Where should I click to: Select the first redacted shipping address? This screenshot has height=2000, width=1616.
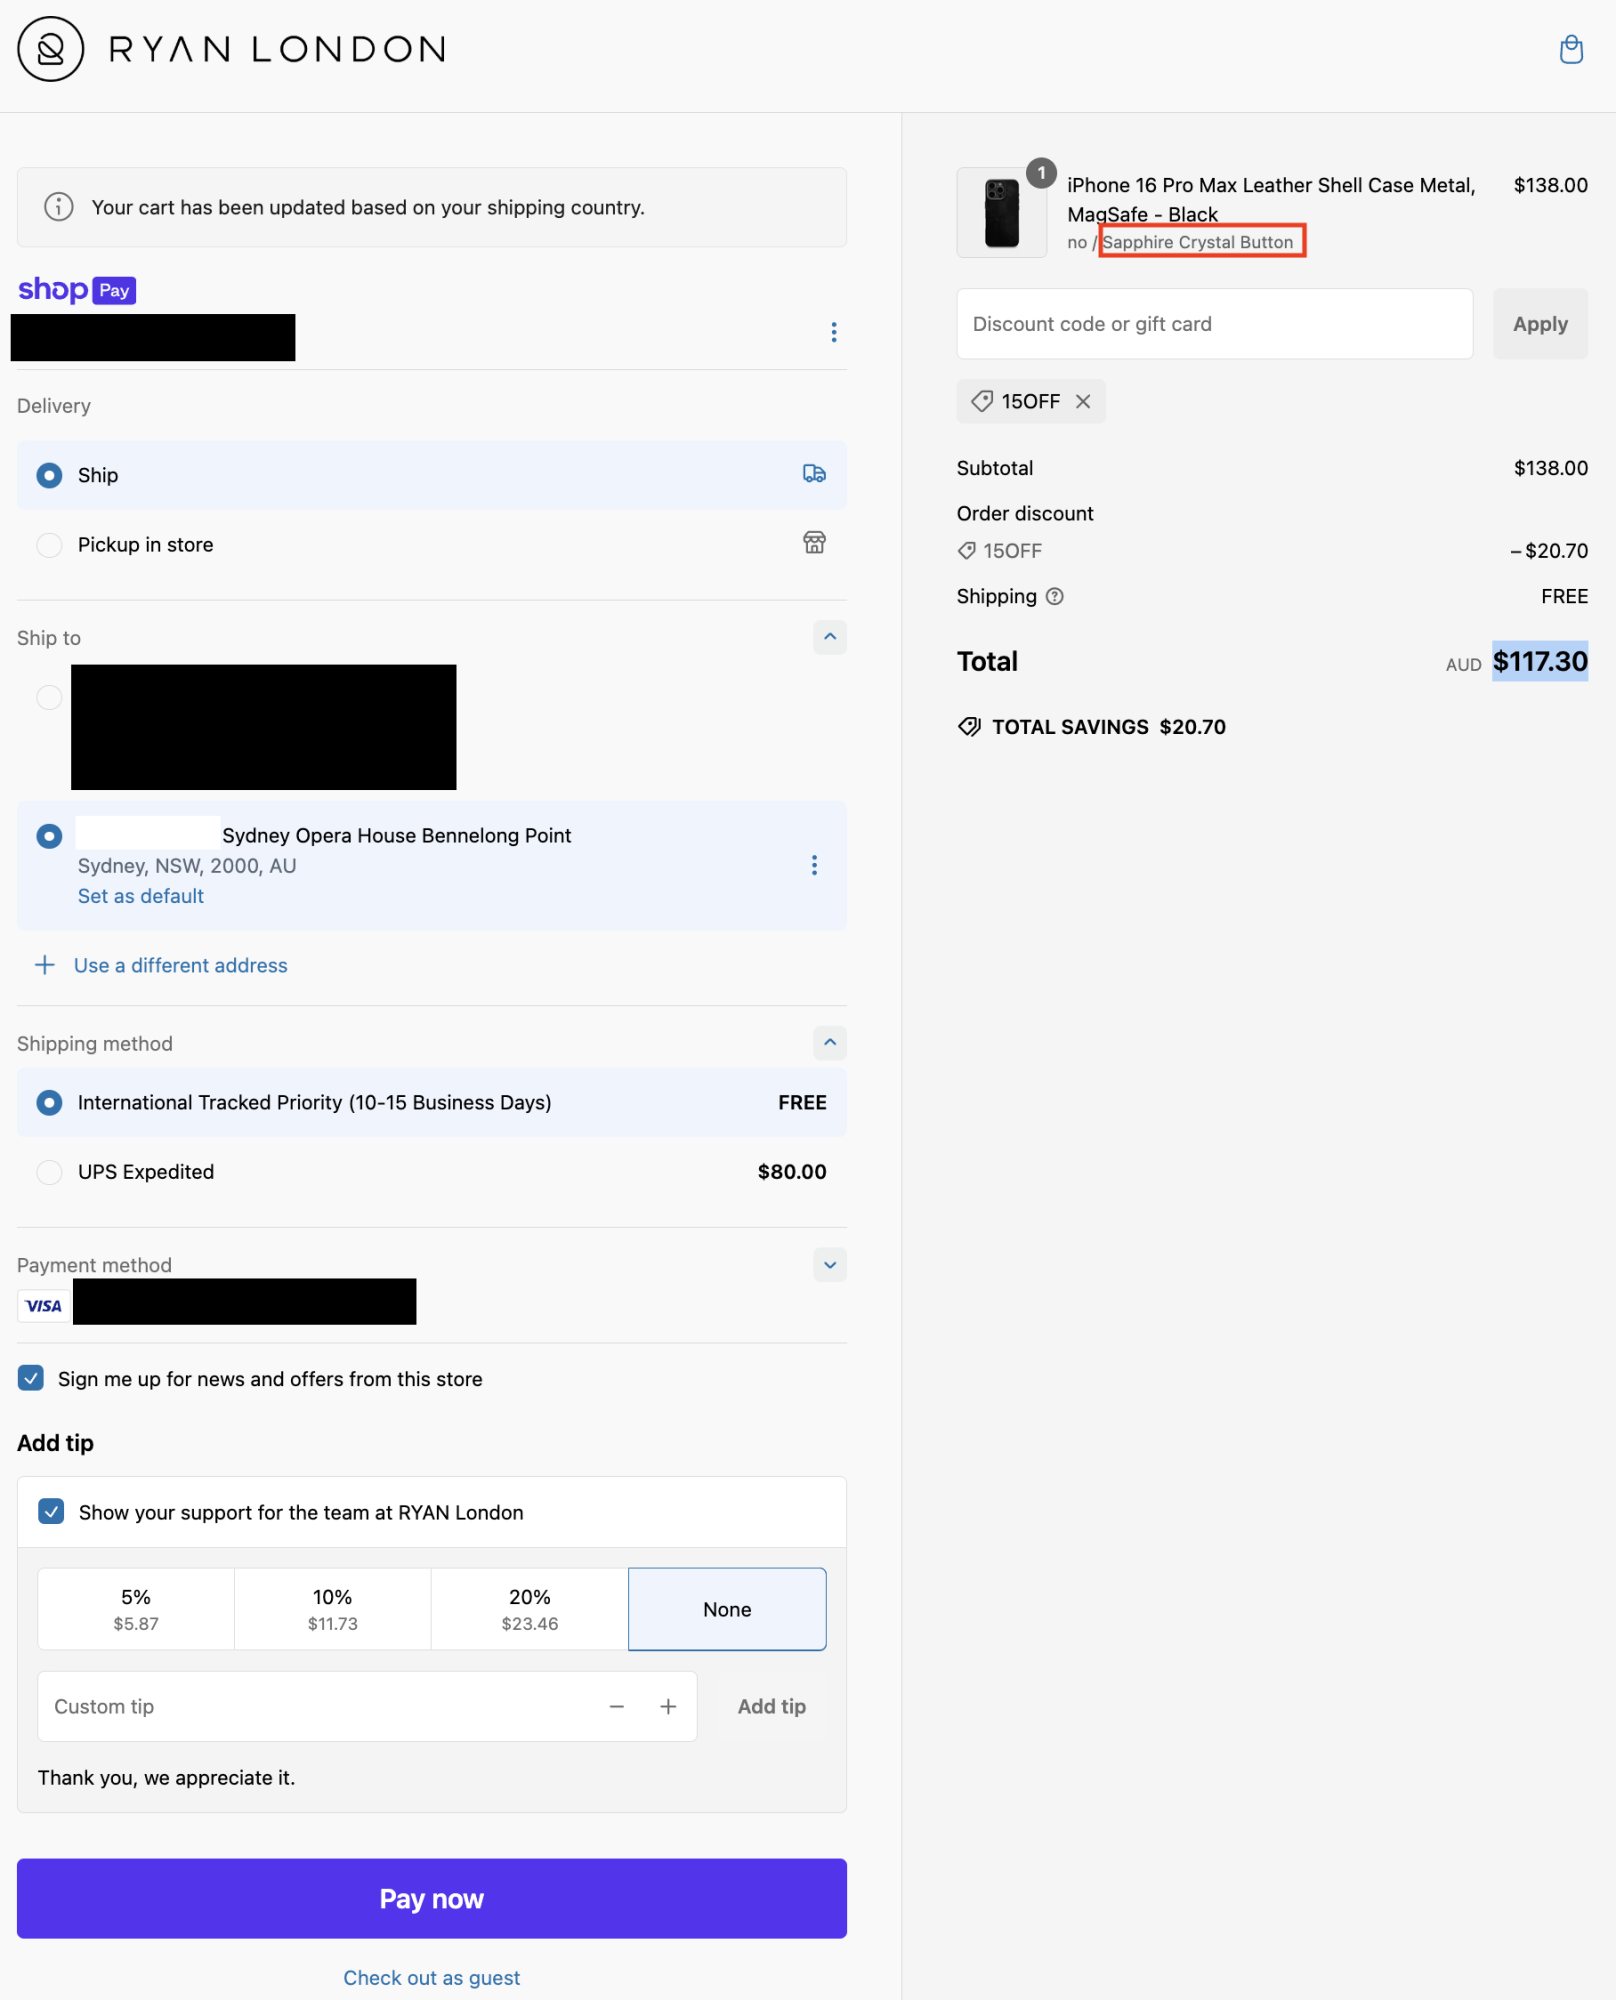tap(49, 697)
